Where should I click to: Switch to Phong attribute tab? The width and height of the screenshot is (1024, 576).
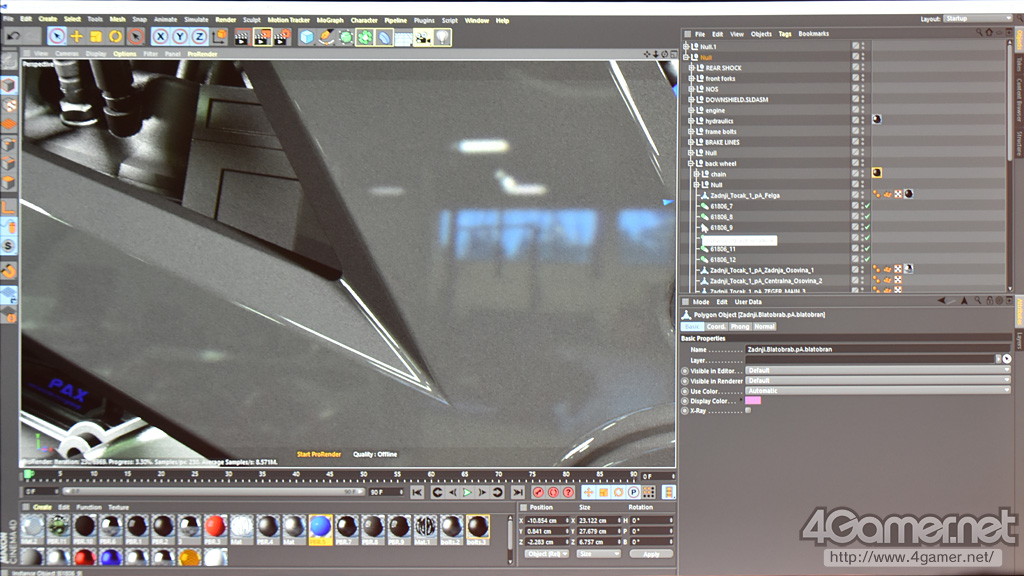740,327
